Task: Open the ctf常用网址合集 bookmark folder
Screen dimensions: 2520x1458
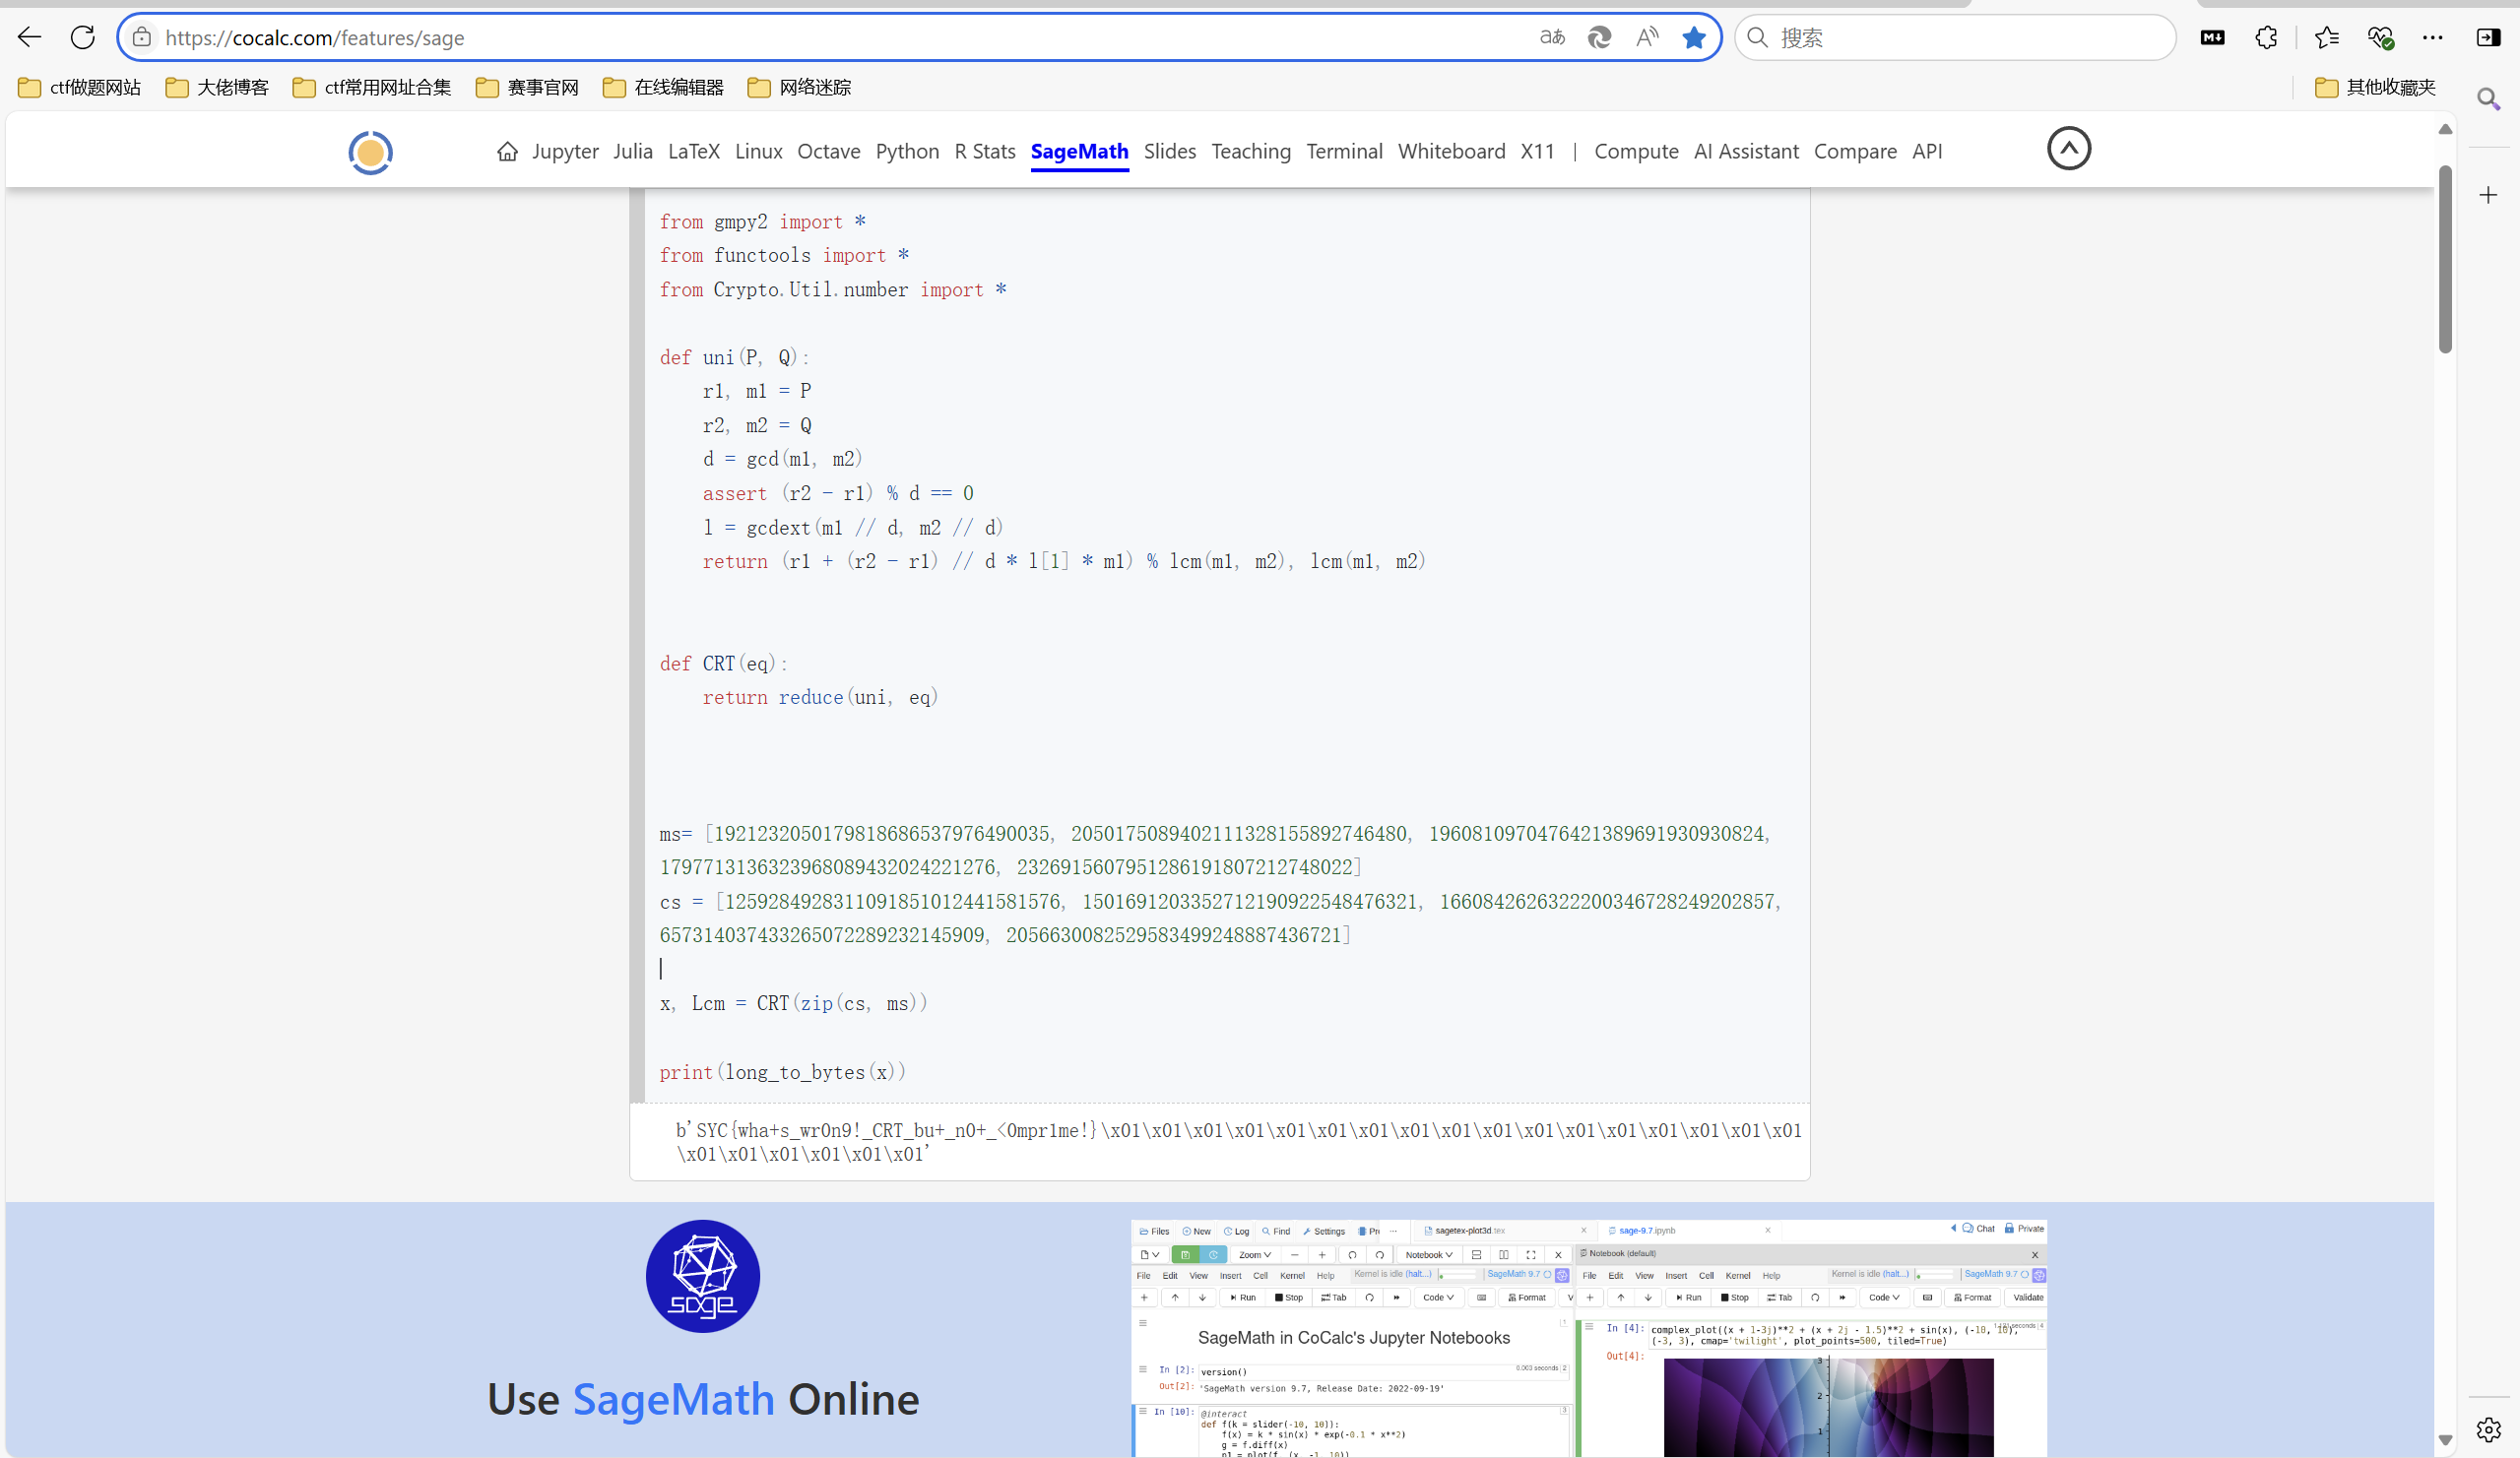Action: pos(372,87)
